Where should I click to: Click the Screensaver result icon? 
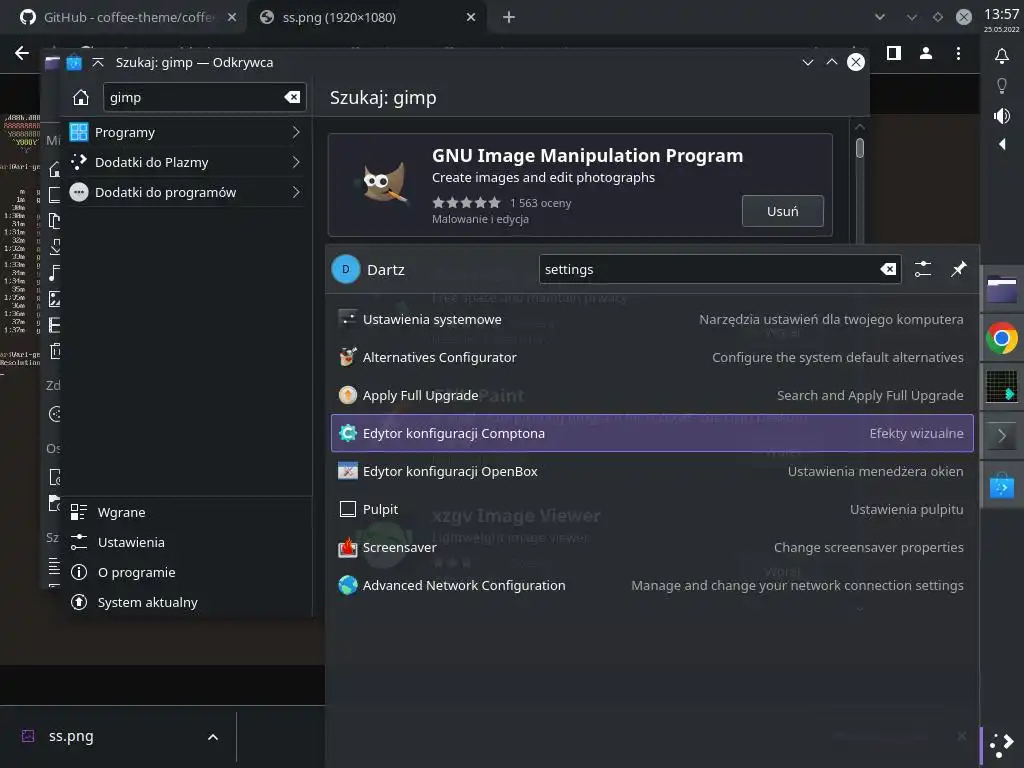(347, 547)
